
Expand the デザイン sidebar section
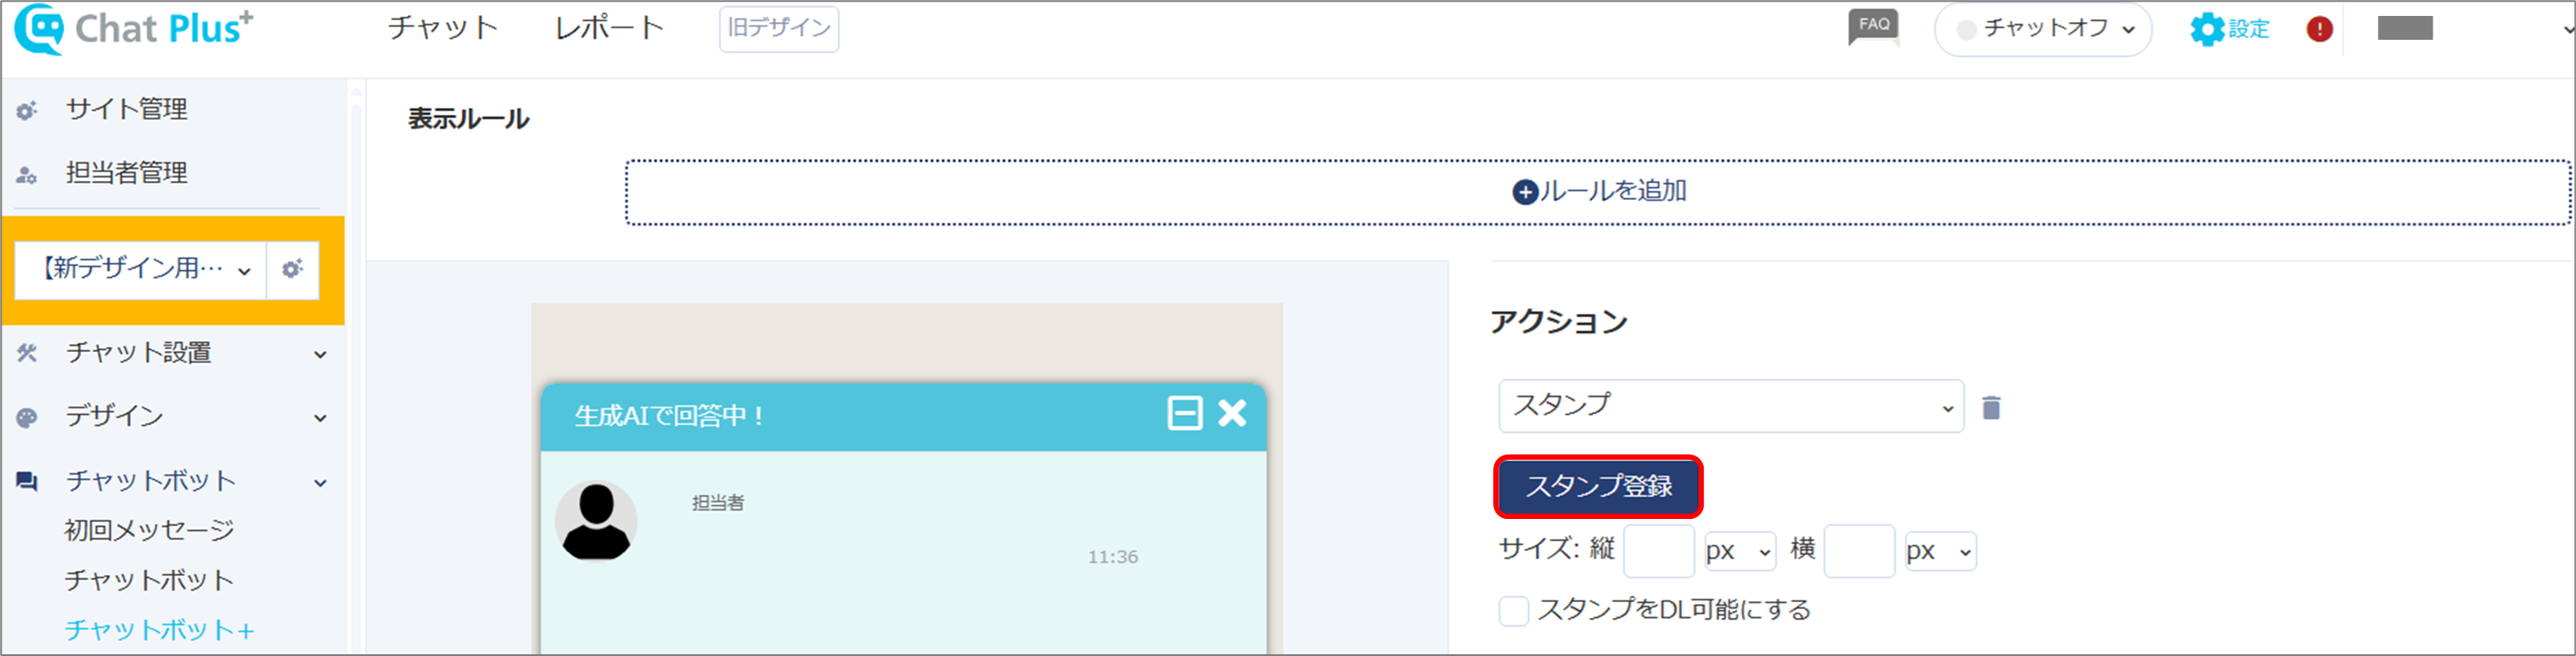172,417
